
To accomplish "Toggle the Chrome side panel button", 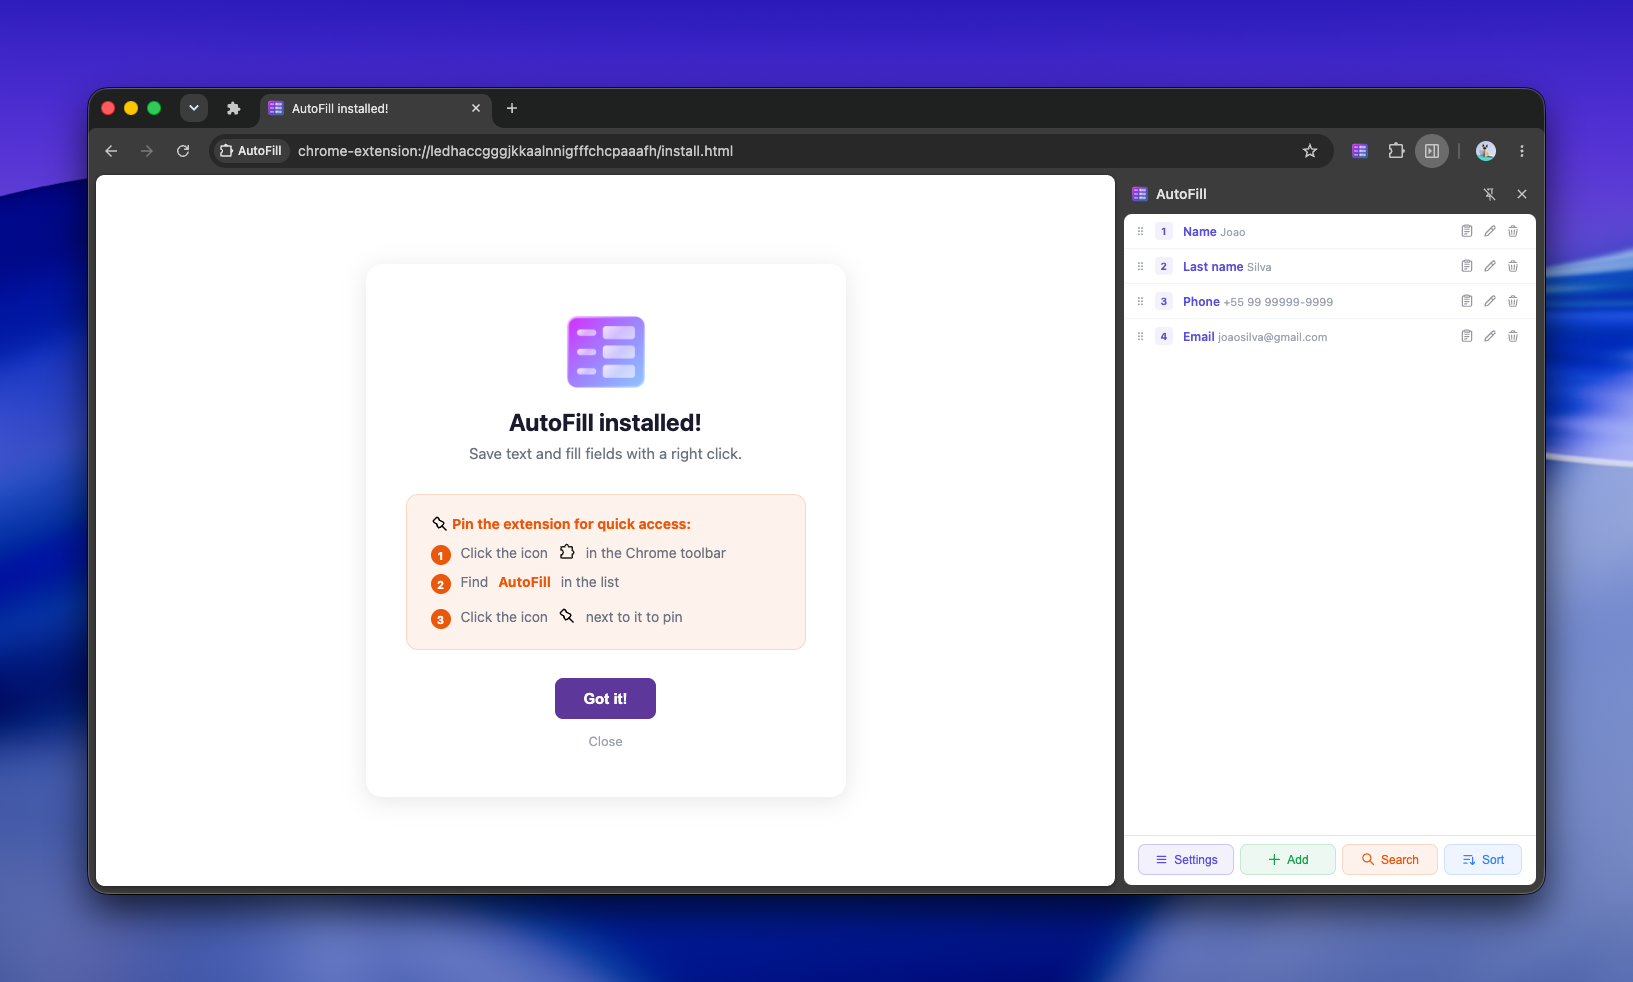I will tap(1432, 151).
